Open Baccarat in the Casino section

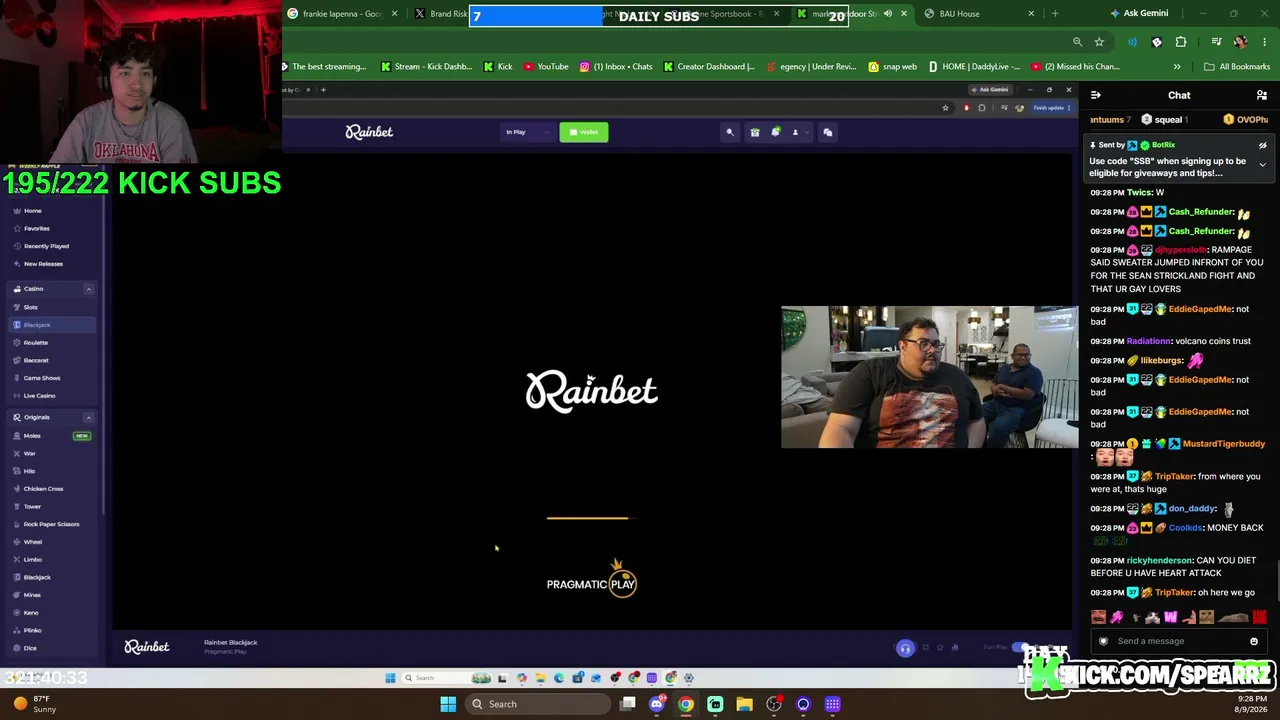[x=36, y=360]
